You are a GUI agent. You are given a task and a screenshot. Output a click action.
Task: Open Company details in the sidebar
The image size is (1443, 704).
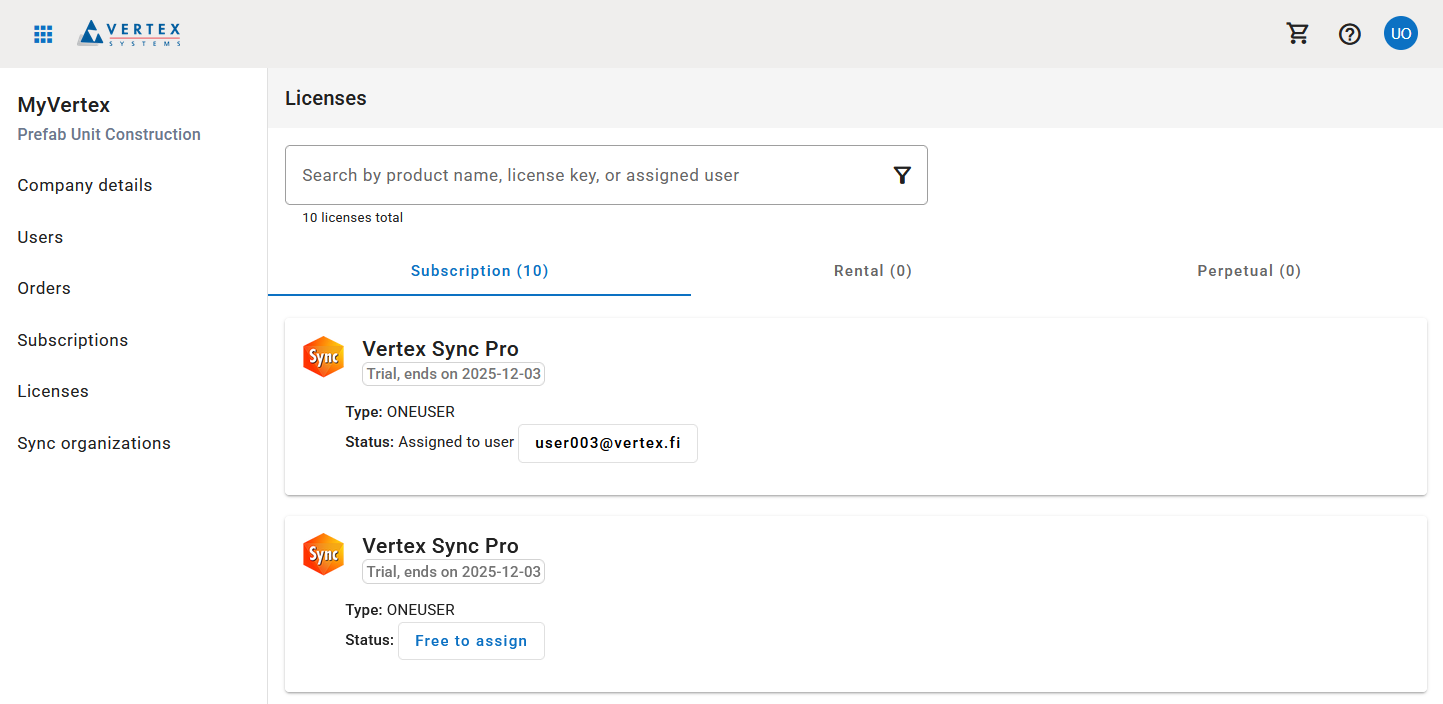click(85, 185)
